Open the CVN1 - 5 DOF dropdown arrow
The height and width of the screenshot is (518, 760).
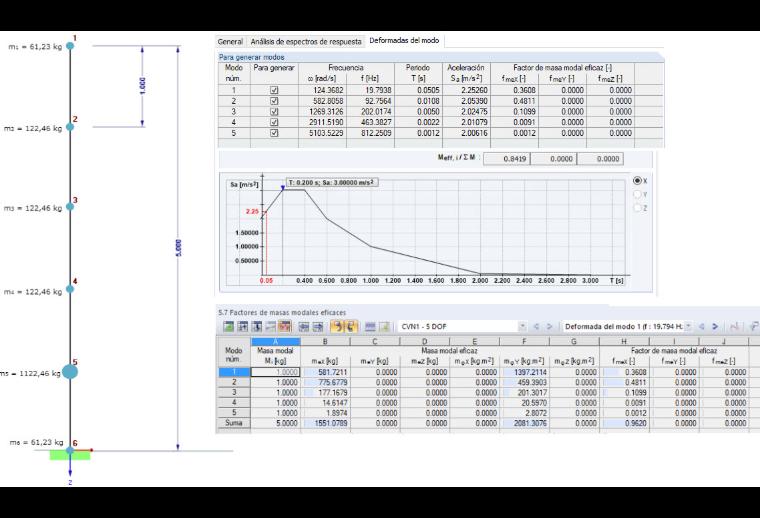[522, 327]
